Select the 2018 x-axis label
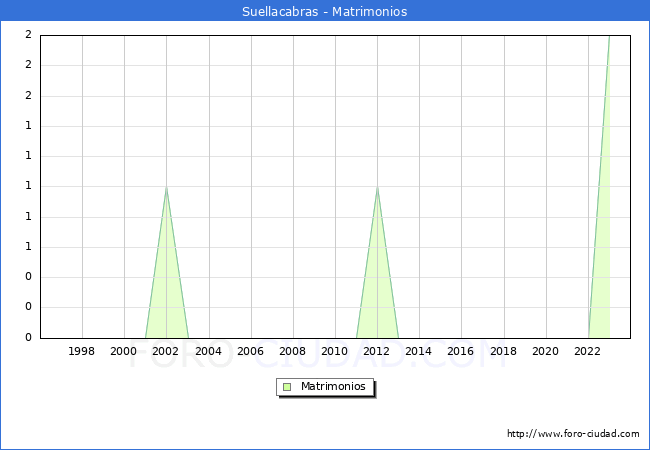 coord(503,351)
